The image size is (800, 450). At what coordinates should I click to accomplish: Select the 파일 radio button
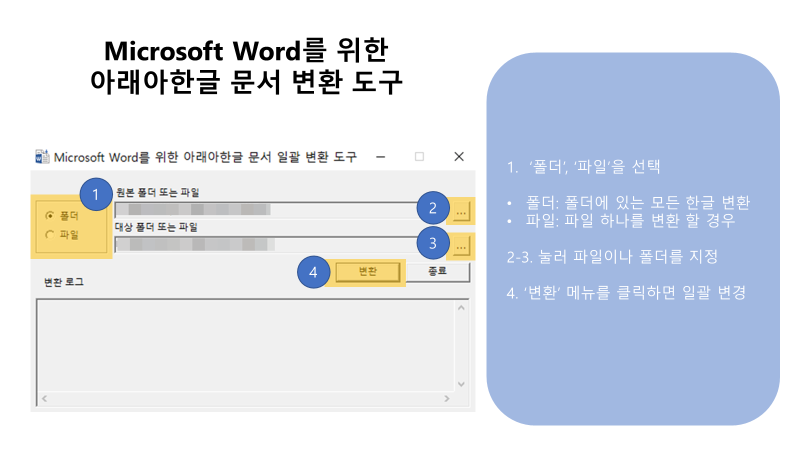pyautogui.click(x=50, y=235)
